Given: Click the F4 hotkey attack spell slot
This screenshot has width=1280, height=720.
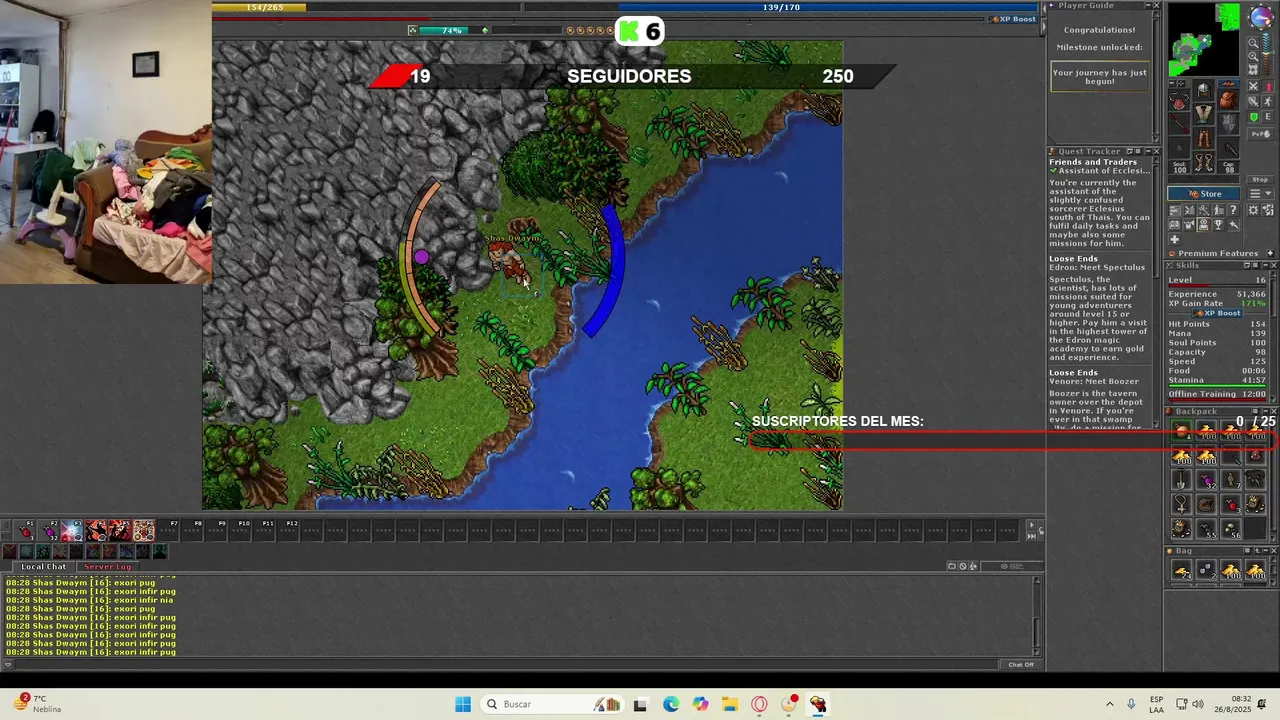Looking at the screenshot, I should click(x=96, y=530).
